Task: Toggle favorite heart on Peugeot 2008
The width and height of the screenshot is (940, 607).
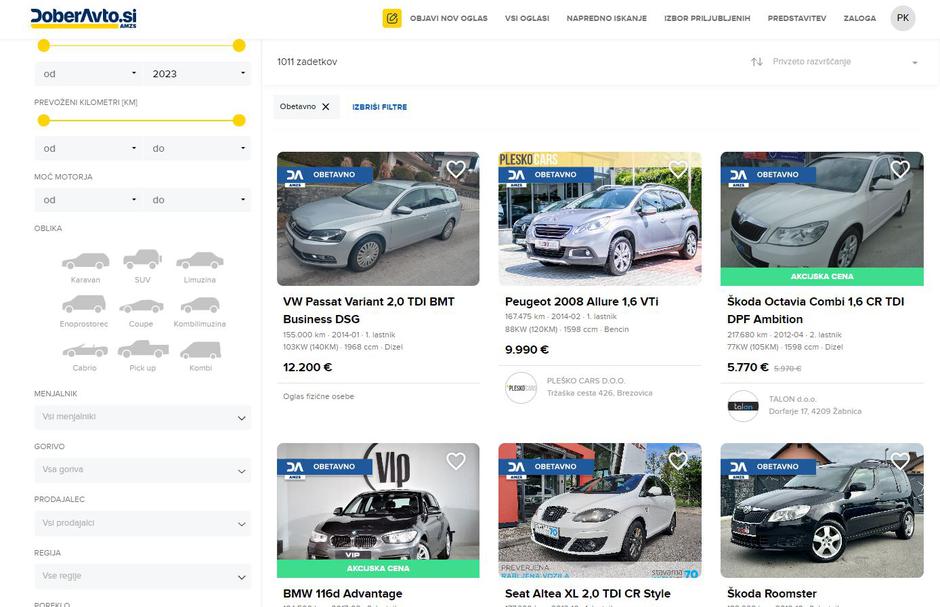Action: point(678,169)
